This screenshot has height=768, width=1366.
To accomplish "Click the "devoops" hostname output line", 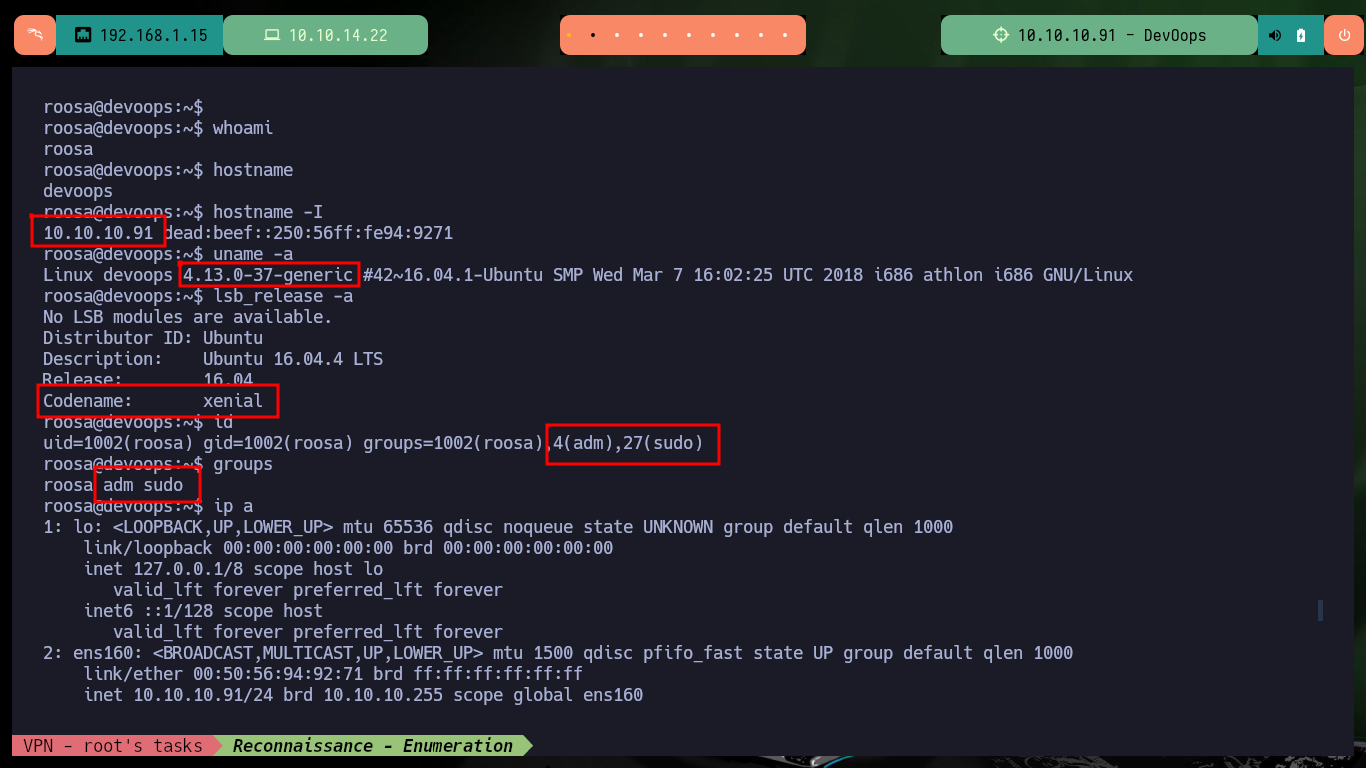I will (x=78, y=191).
